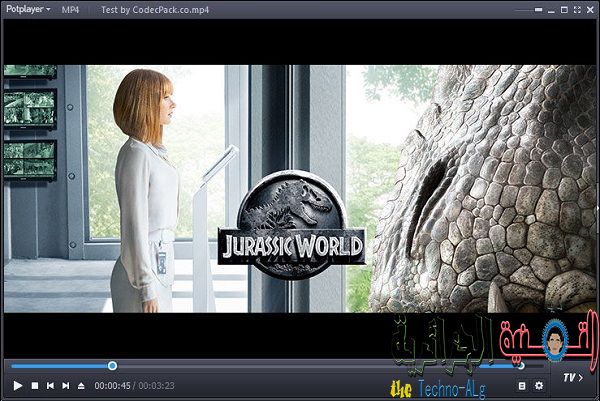Viewport: 600px width, 401px height.
Task: Click the unplayed portion of the seek bar
Action: [300, 366]
